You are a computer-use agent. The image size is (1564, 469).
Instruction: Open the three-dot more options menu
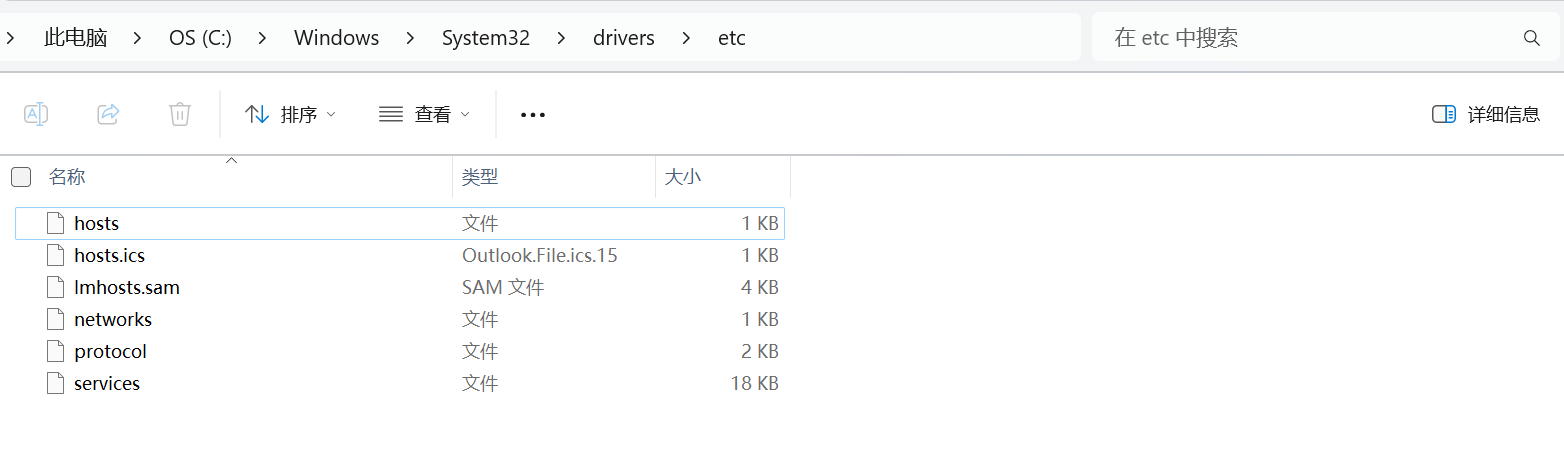tap(533, 115)
